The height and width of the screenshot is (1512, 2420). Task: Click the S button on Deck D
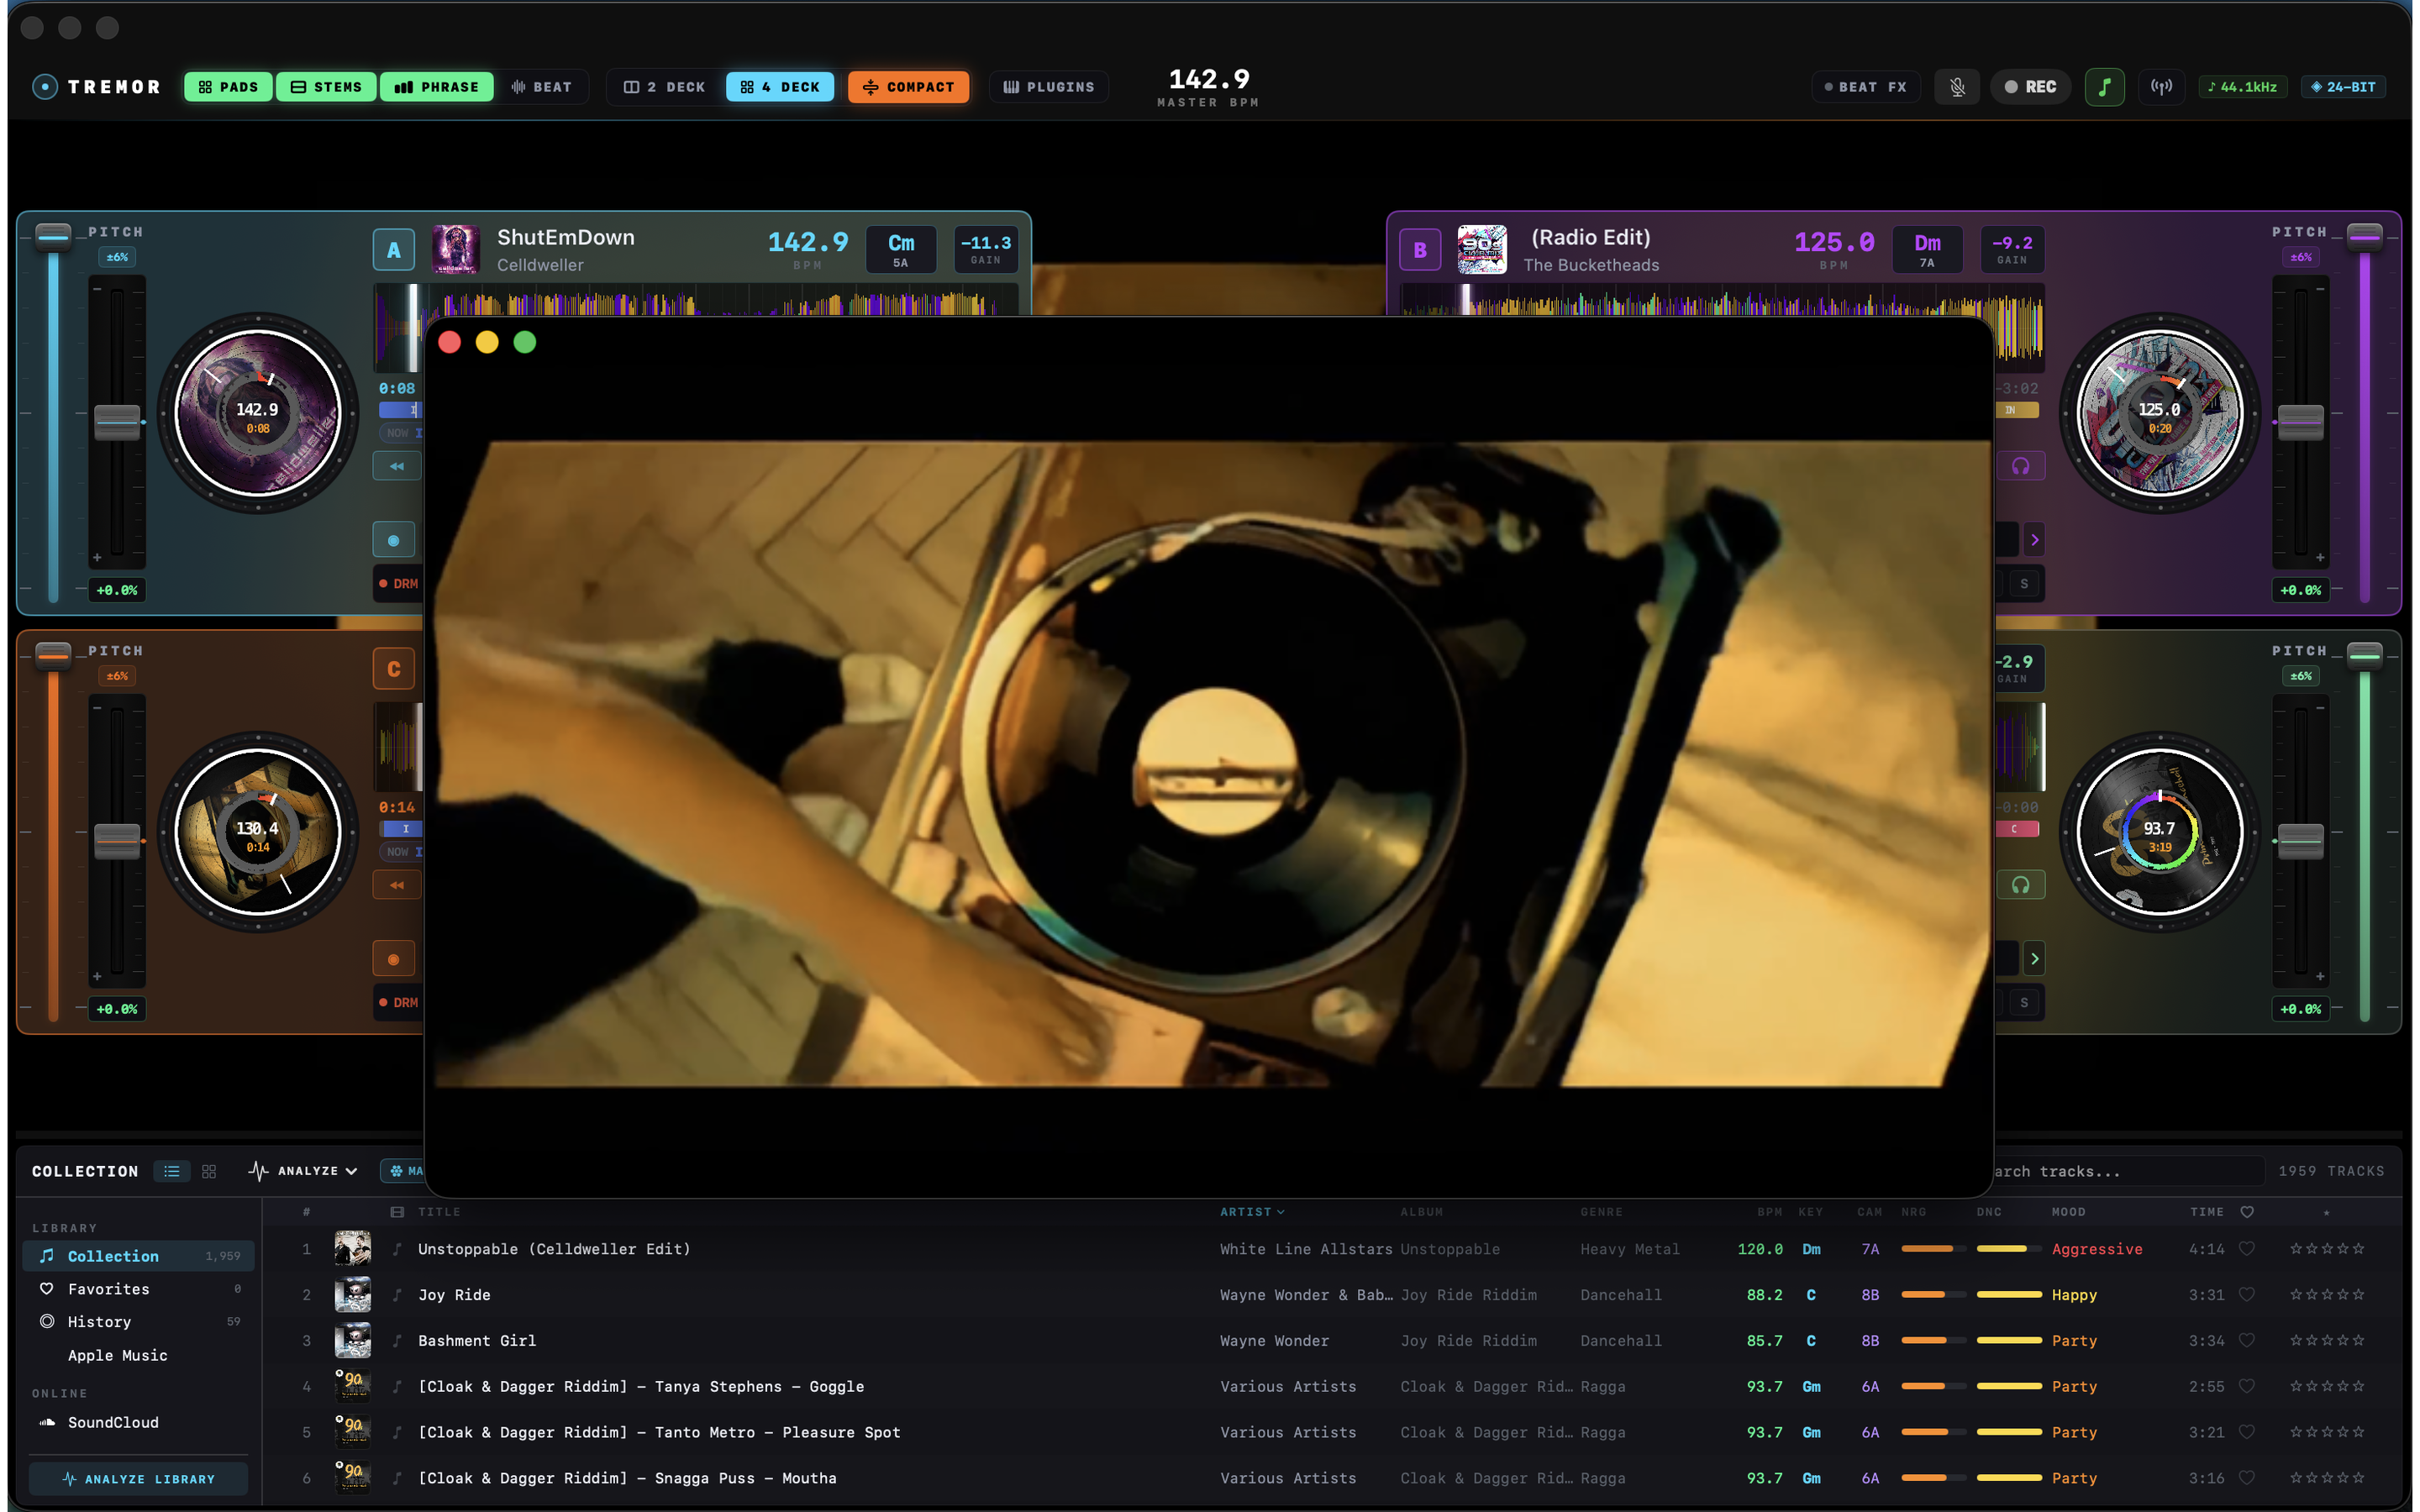click(x=2024, y=1003)
